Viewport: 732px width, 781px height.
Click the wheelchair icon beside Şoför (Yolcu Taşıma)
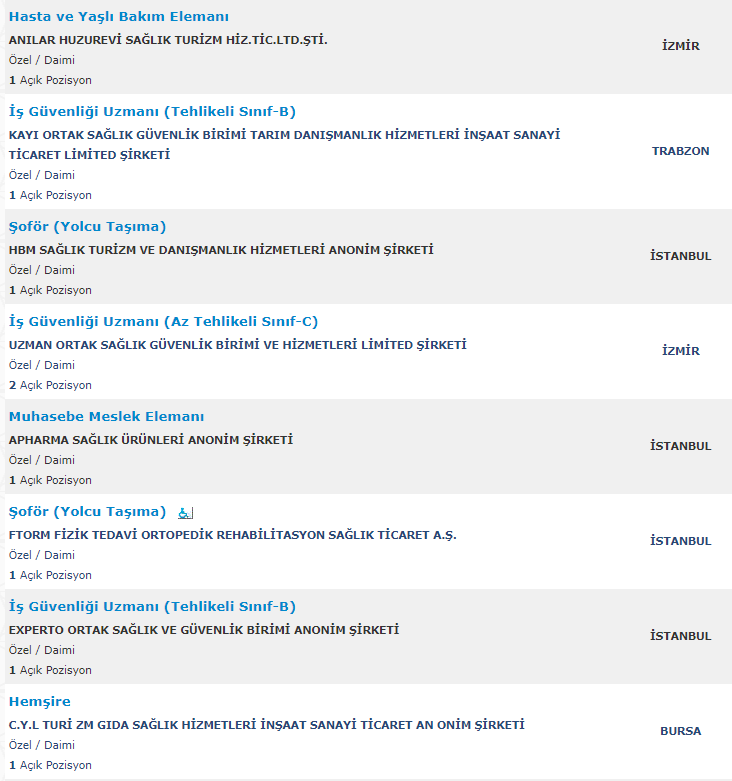[185, 513]
